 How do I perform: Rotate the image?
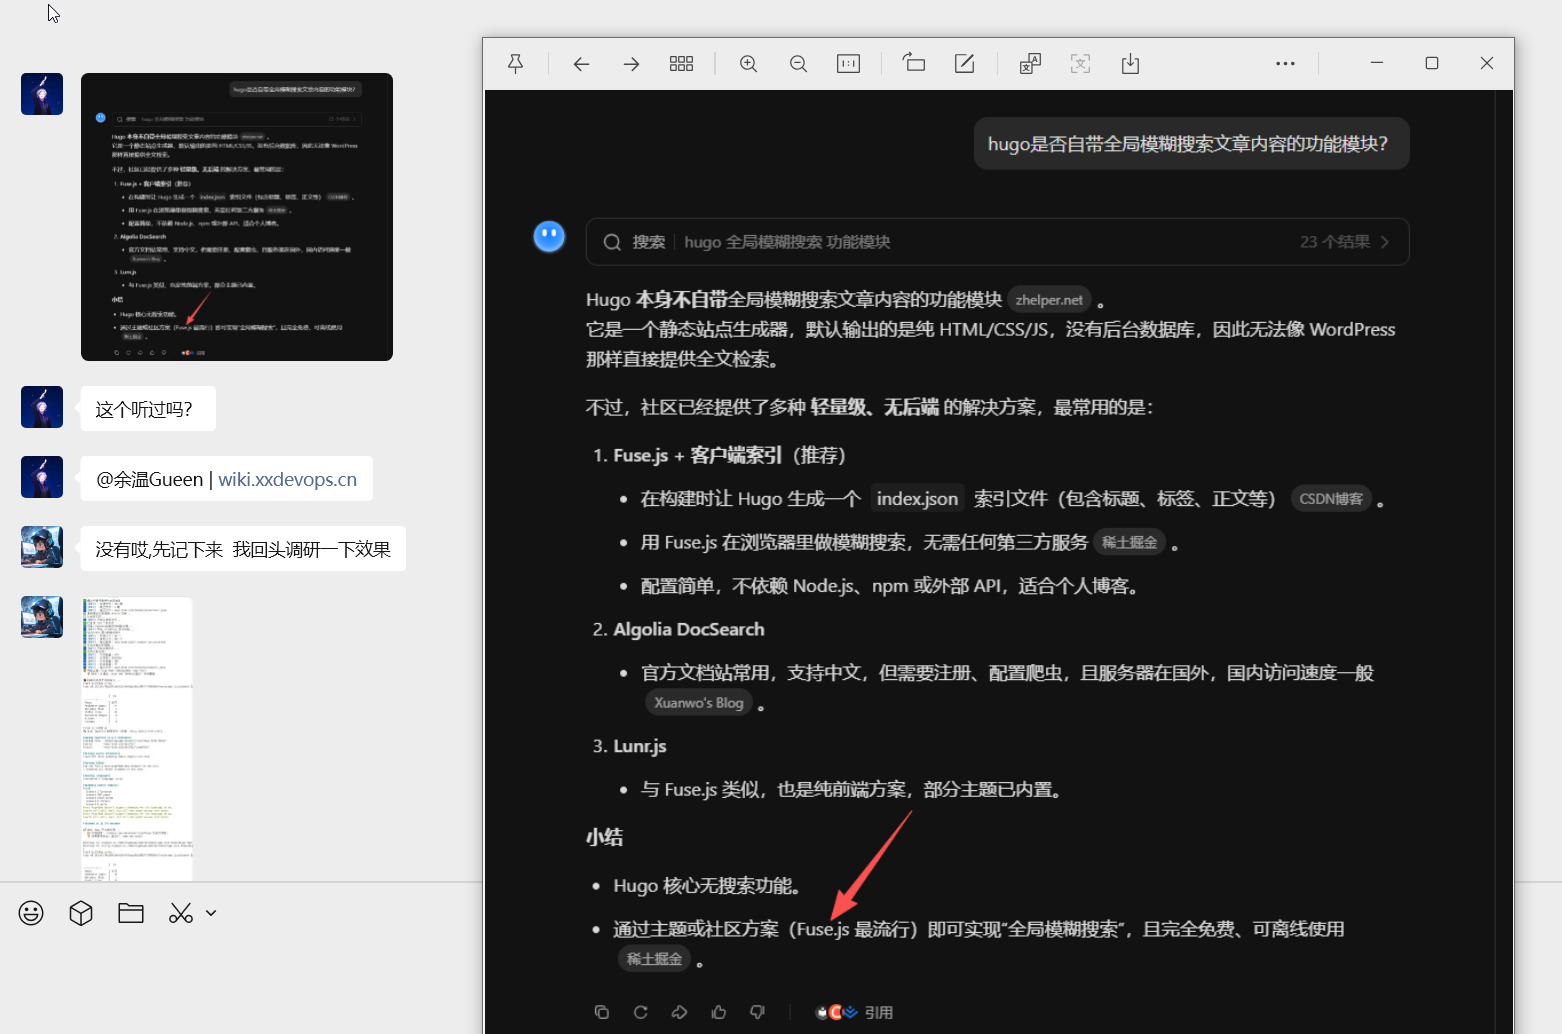(x=914, y=64)
